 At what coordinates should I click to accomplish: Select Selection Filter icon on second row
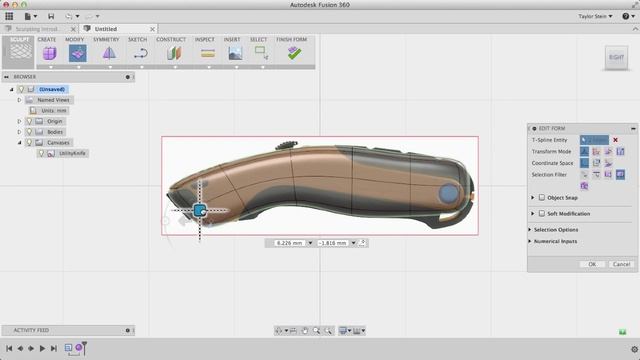click(584, 186)
